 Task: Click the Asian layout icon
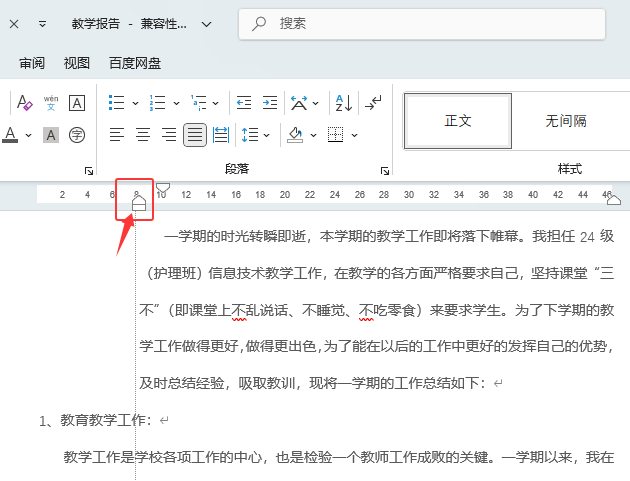tap(299, 103)
